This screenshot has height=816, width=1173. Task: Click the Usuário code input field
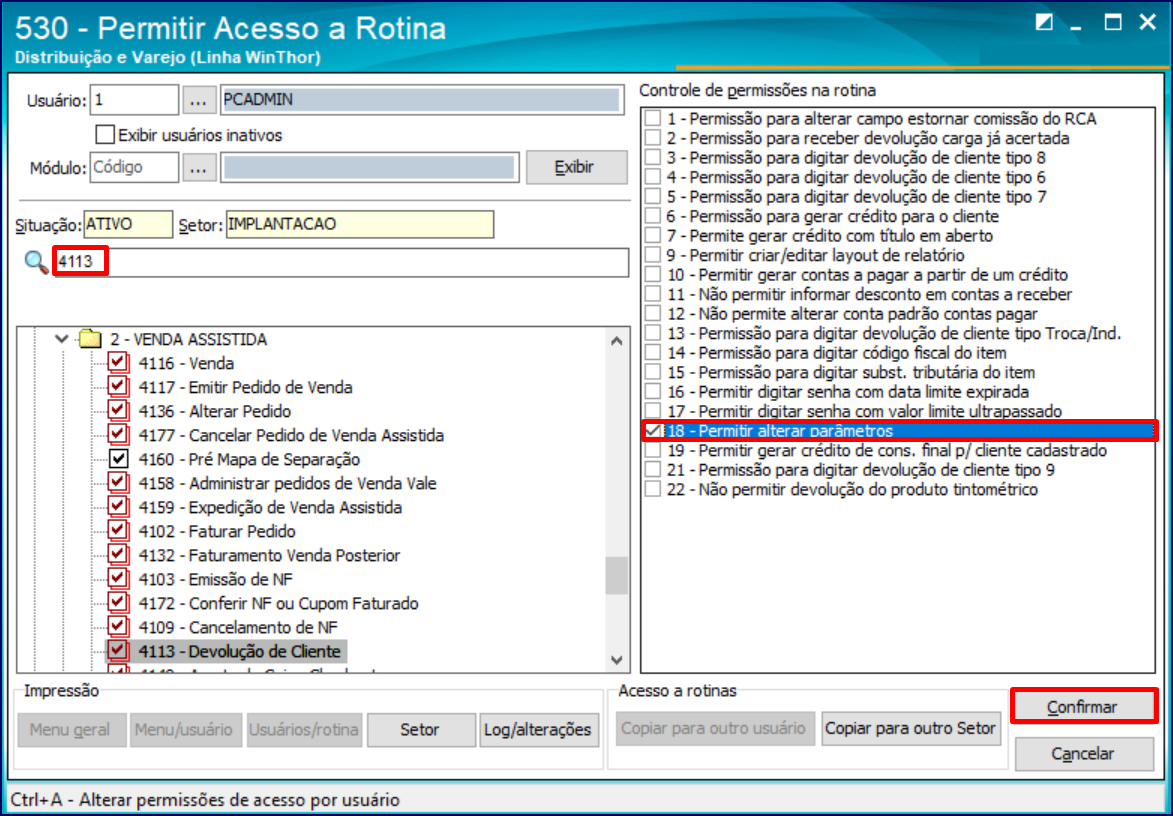134,99
